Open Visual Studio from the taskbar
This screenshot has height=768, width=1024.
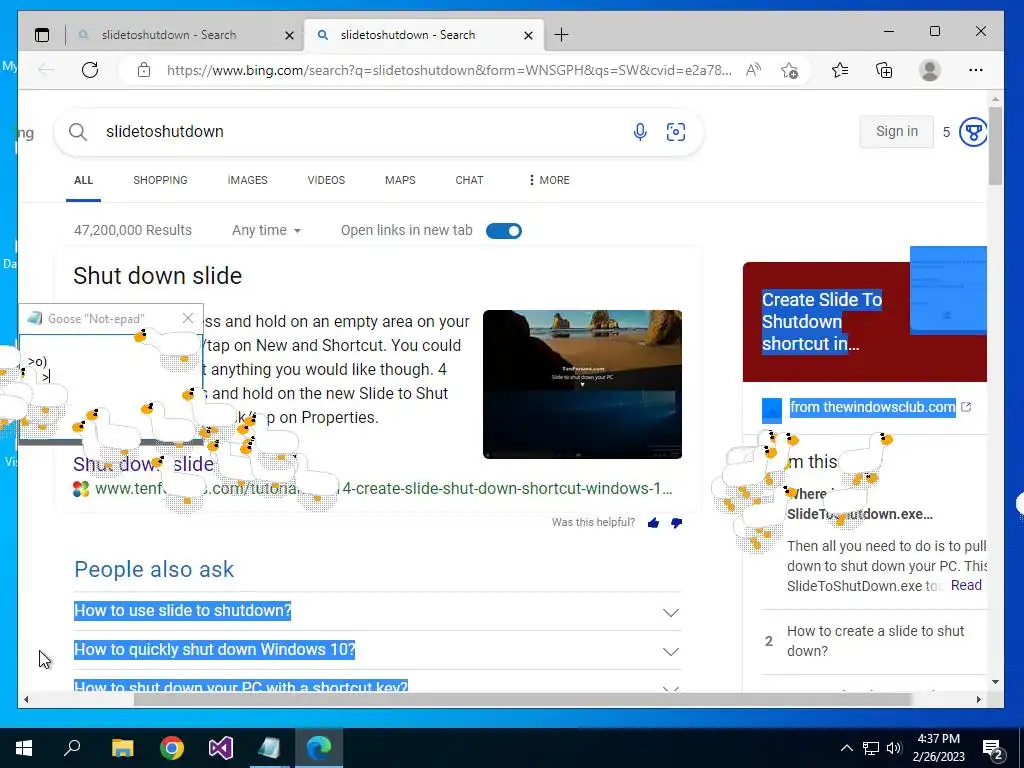coord(221,748)
